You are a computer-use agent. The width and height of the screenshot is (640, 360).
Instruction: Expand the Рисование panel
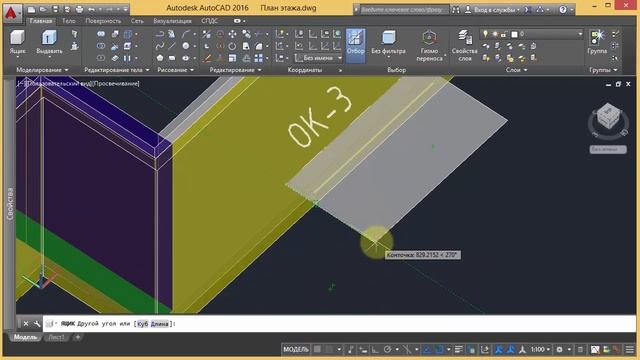click(176, 70)
